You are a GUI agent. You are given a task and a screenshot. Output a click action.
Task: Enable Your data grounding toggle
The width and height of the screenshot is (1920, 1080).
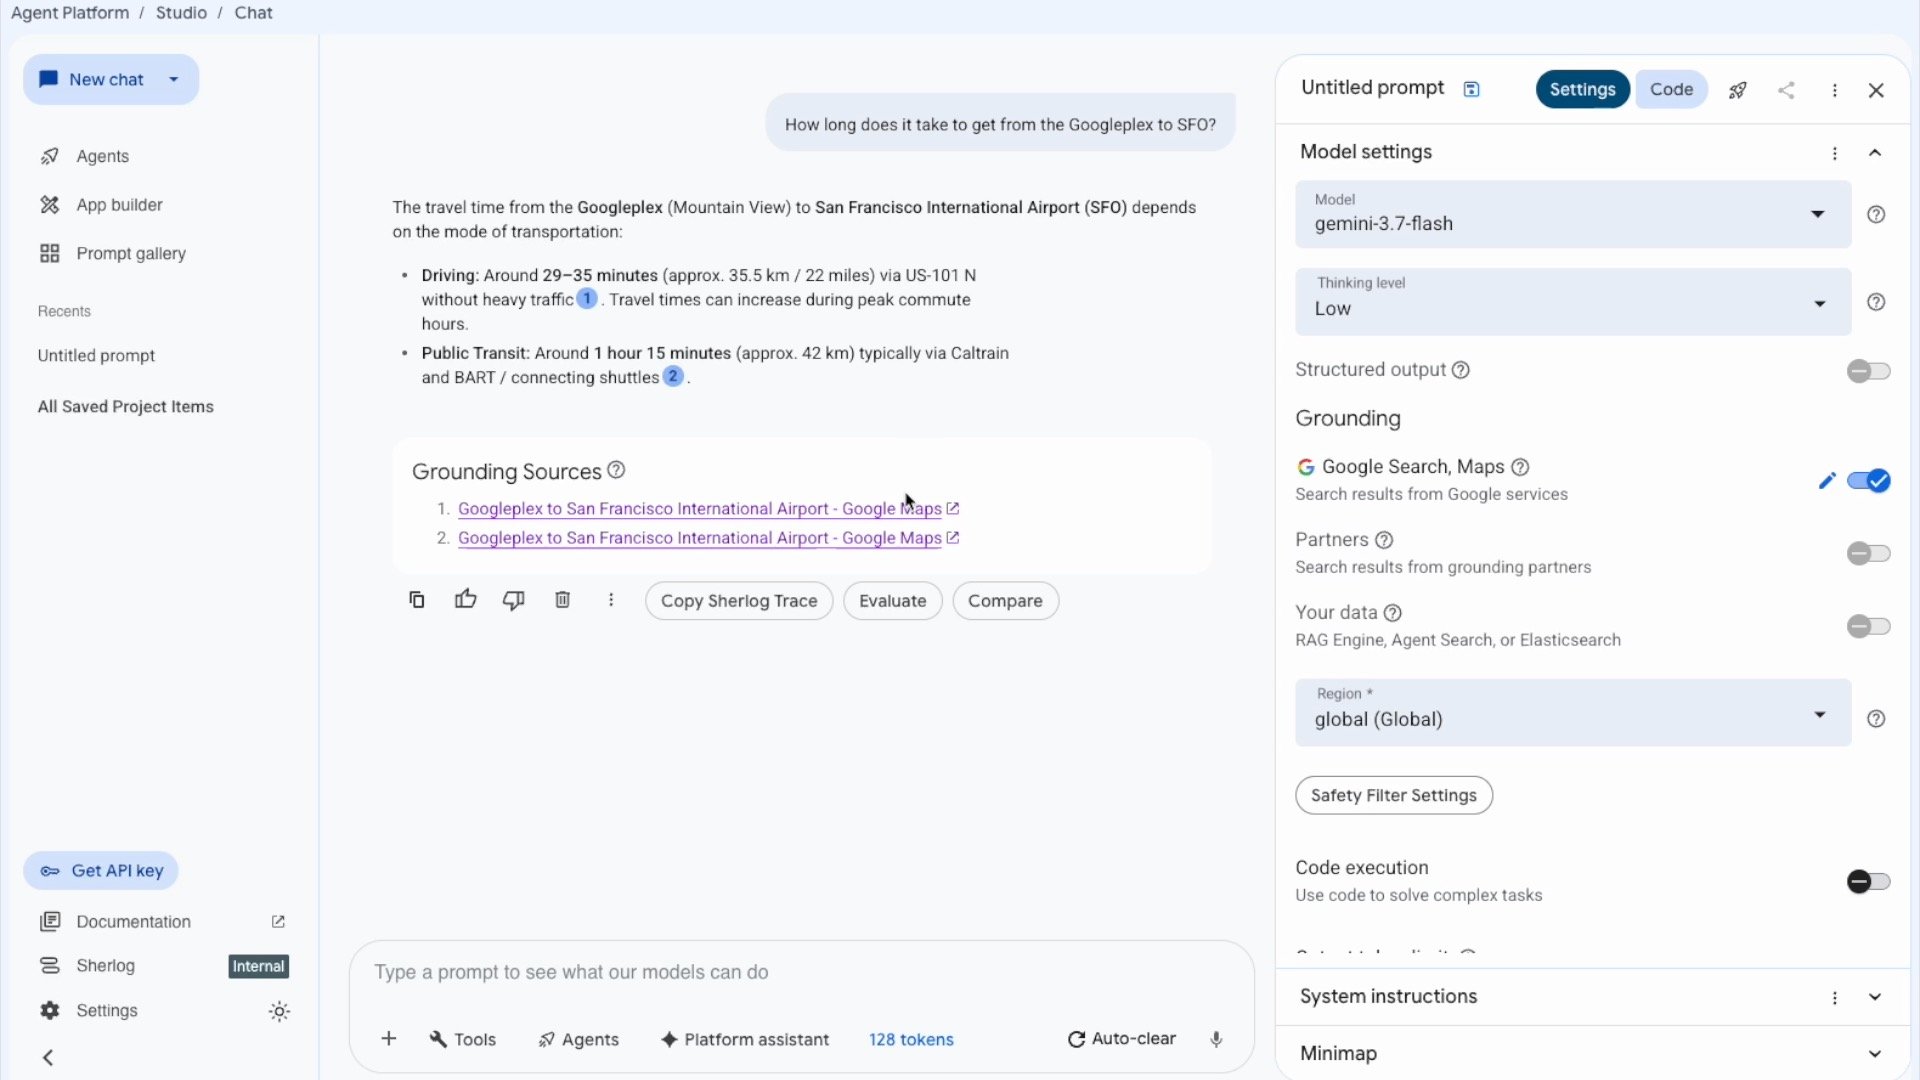click(1868, 626)
